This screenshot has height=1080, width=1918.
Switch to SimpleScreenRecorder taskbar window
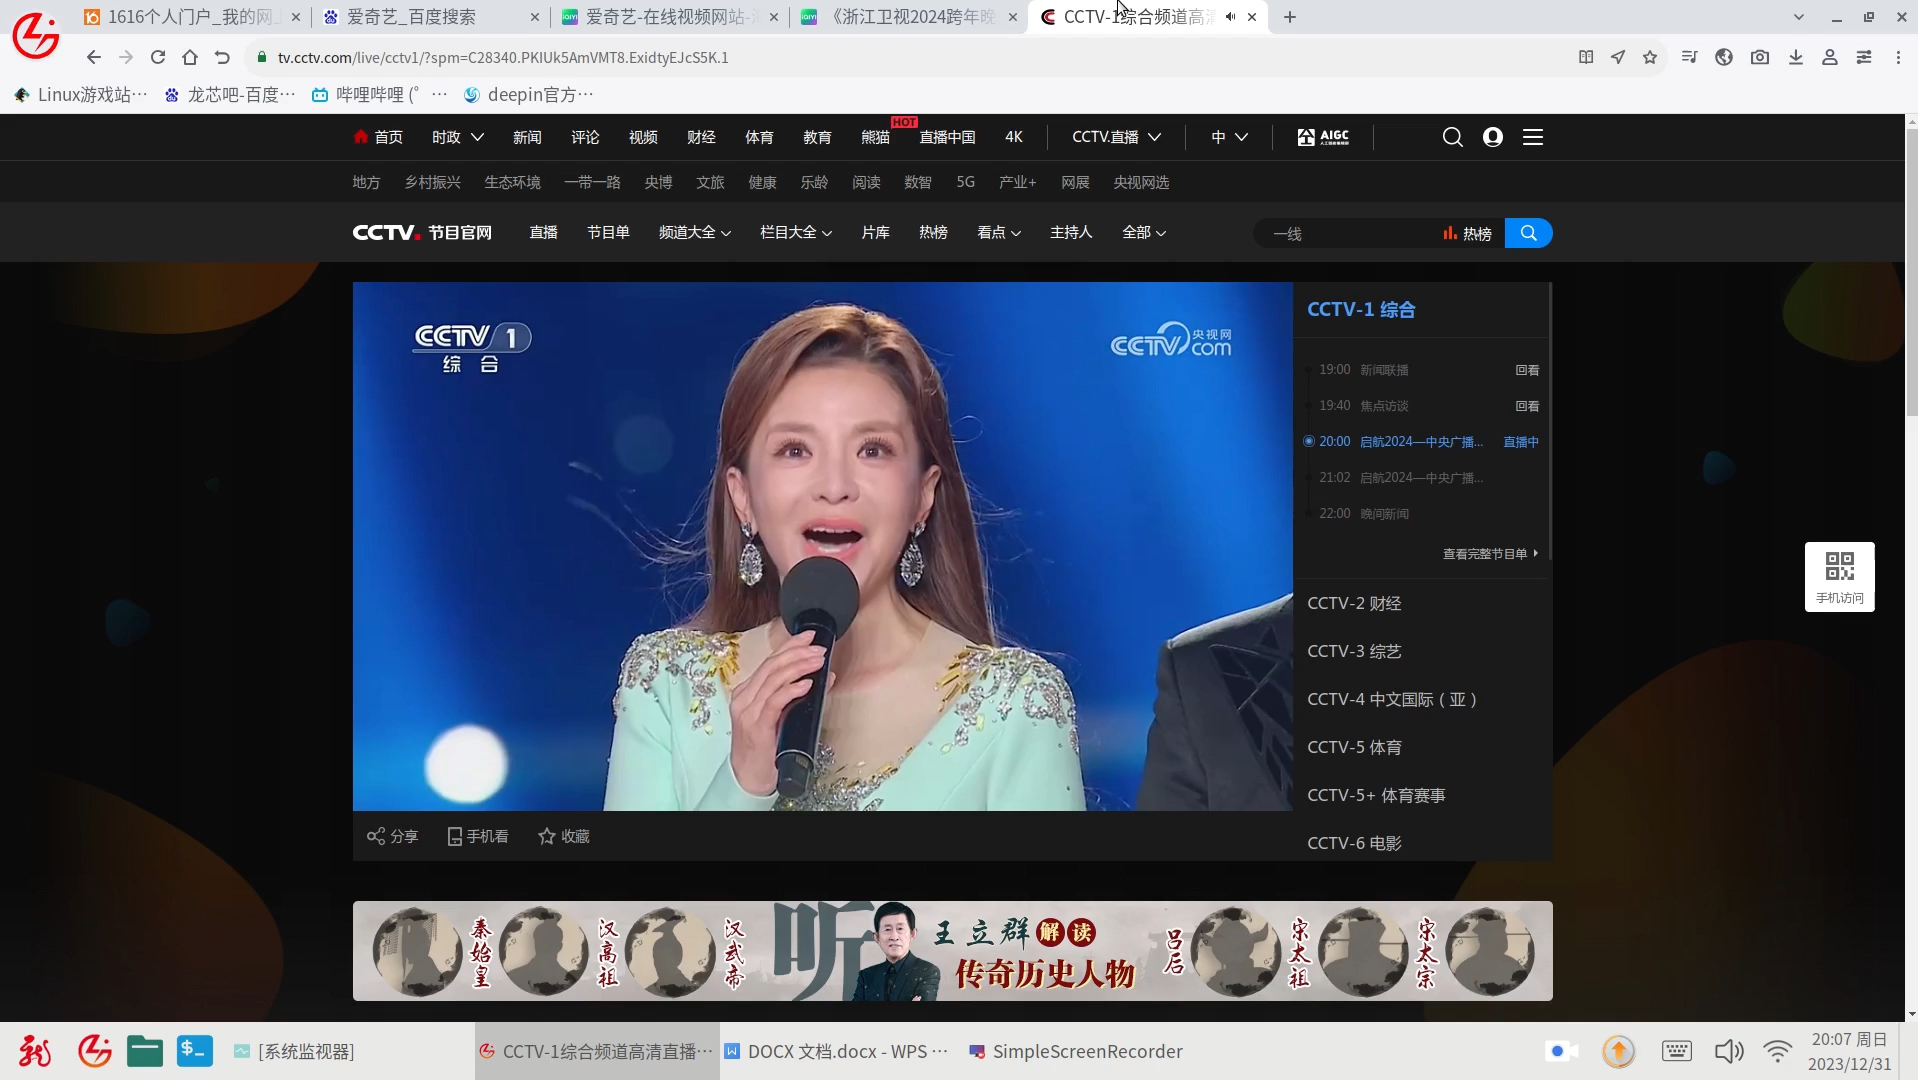[1076, 1051]
